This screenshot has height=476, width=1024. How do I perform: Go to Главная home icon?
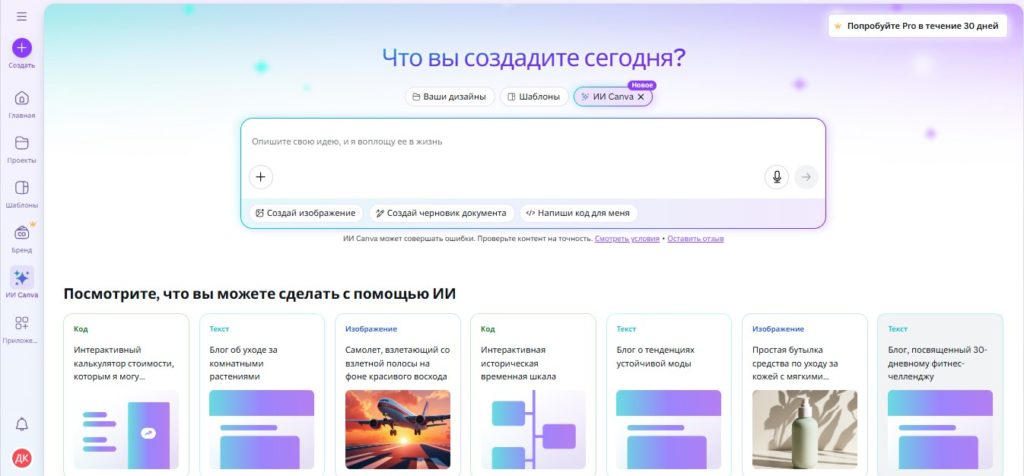click(22, 98)
